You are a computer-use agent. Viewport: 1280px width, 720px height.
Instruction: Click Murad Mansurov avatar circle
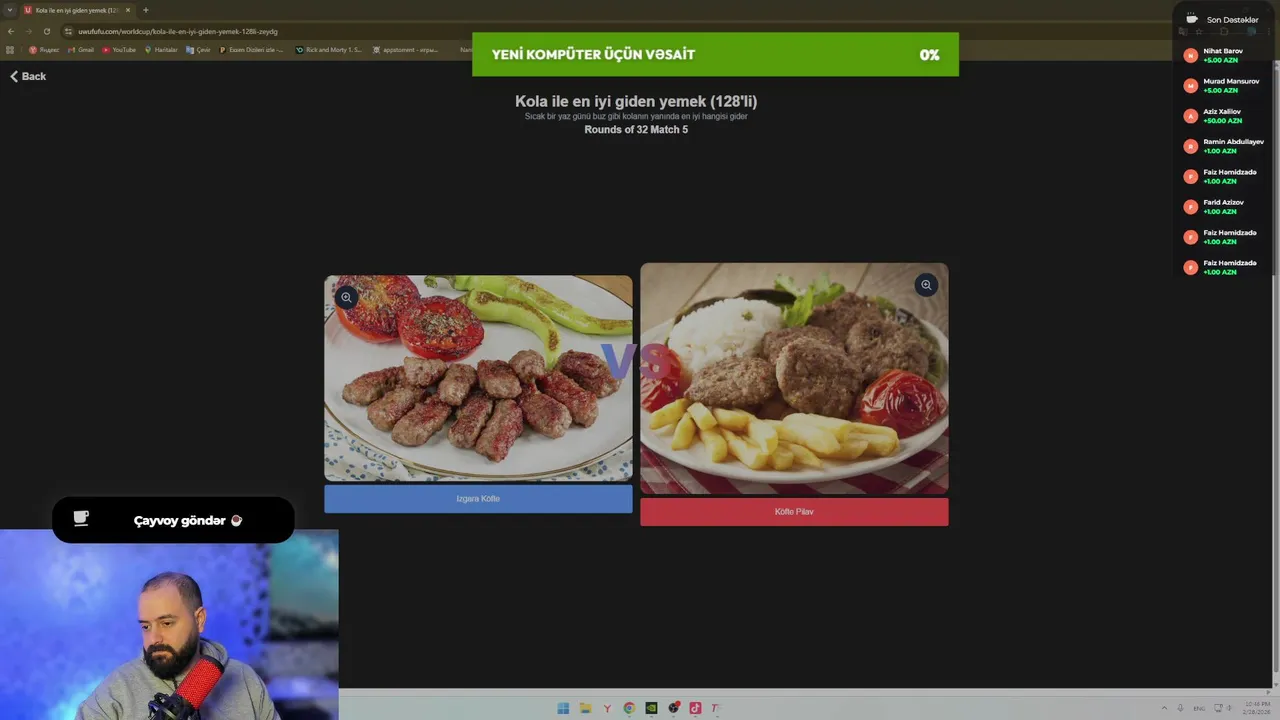tap(1190, 86)
